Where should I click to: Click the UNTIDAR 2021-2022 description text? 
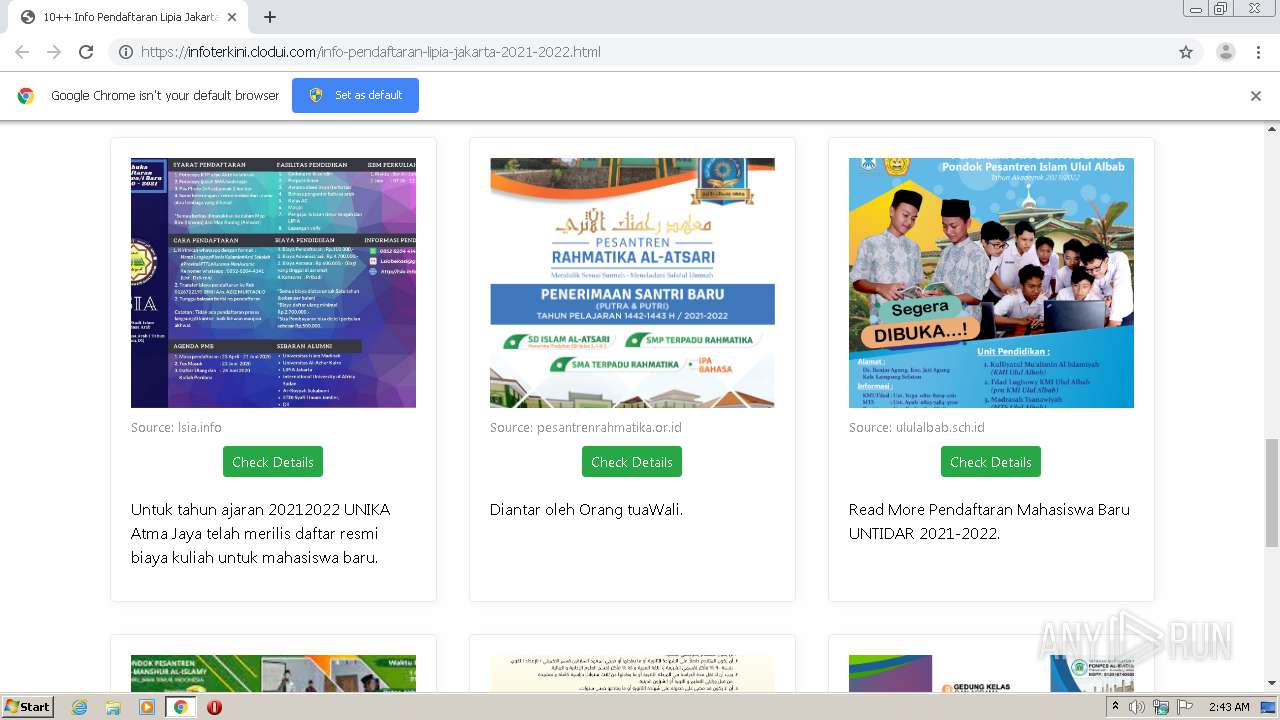click(x=989, y=521)
